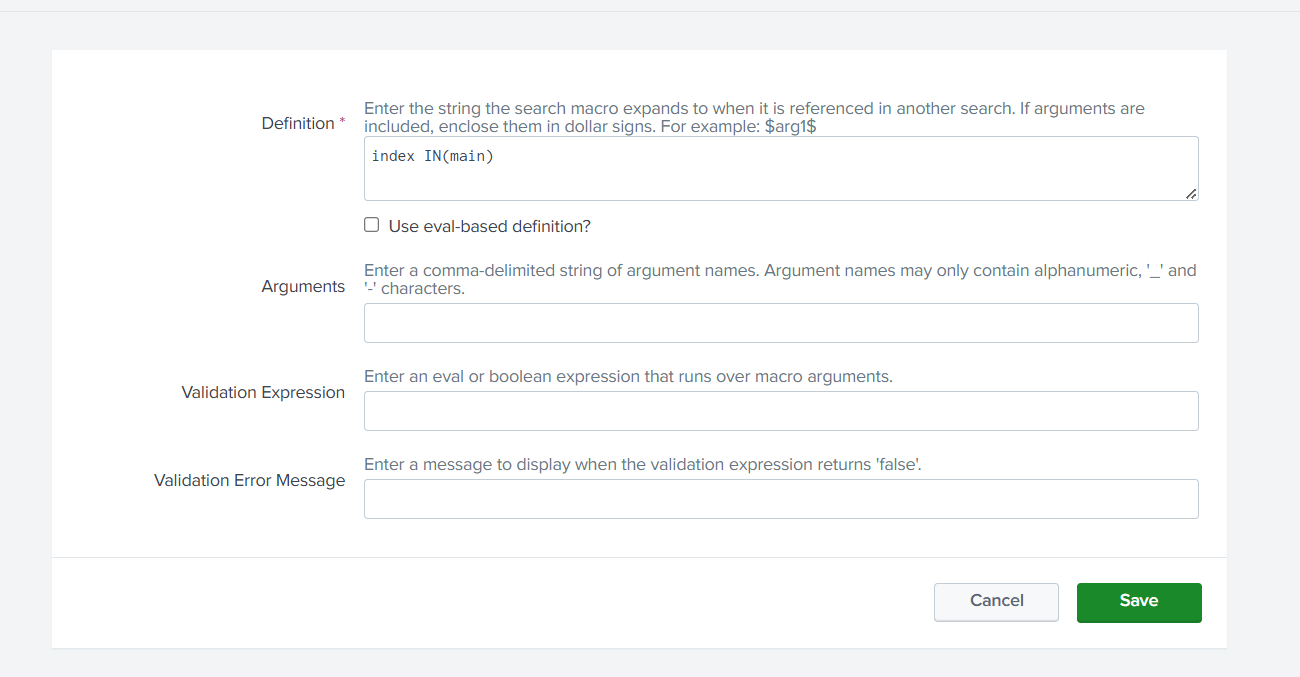Click the Arguments input field

pos(780,322)
